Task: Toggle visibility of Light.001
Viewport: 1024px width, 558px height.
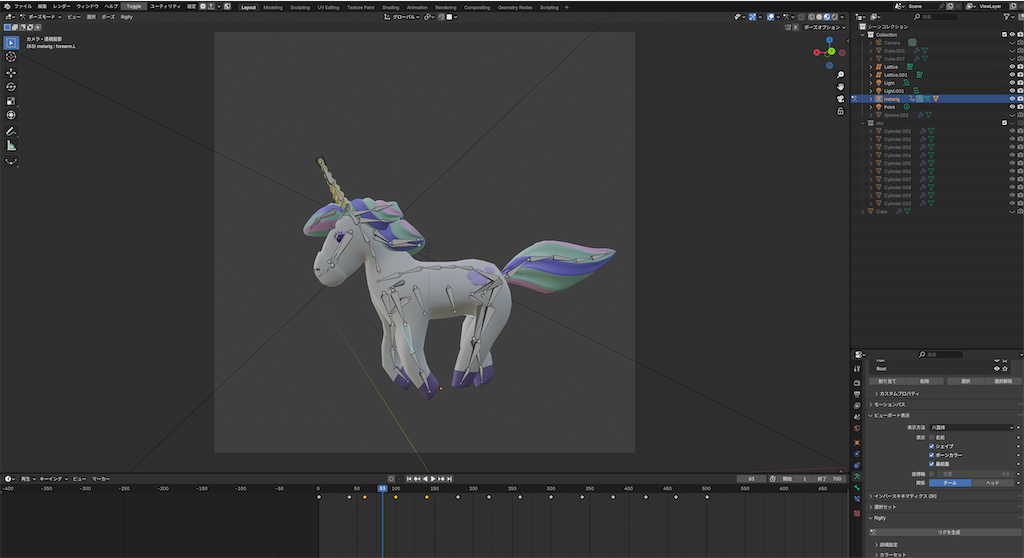Action: [x=1012, y=91]
